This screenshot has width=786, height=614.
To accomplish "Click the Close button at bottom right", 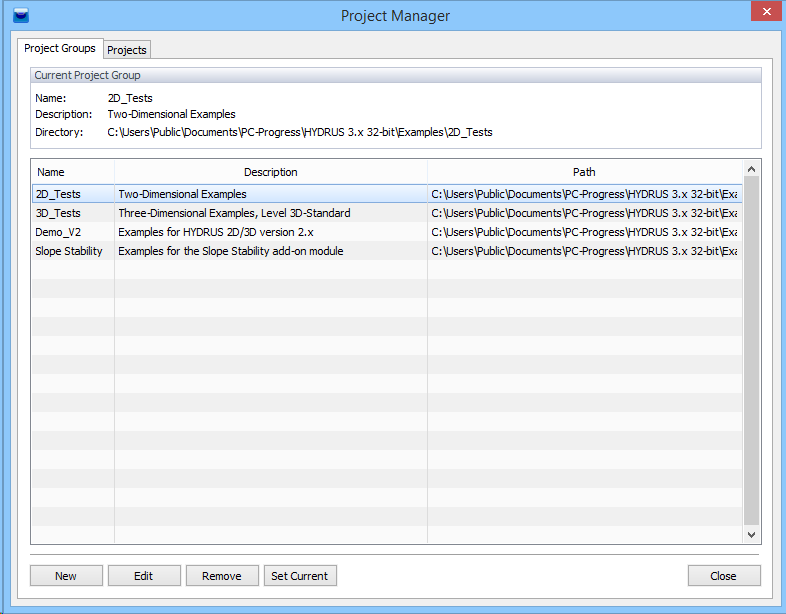I will [x=724, y=575].
